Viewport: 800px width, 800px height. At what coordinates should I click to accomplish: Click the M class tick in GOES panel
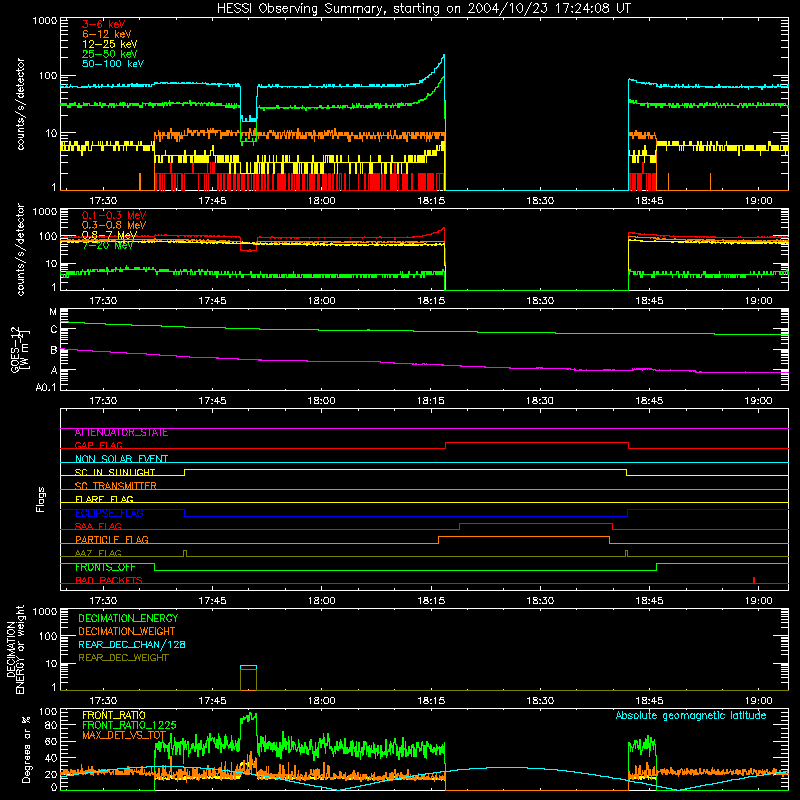point(54,312)
